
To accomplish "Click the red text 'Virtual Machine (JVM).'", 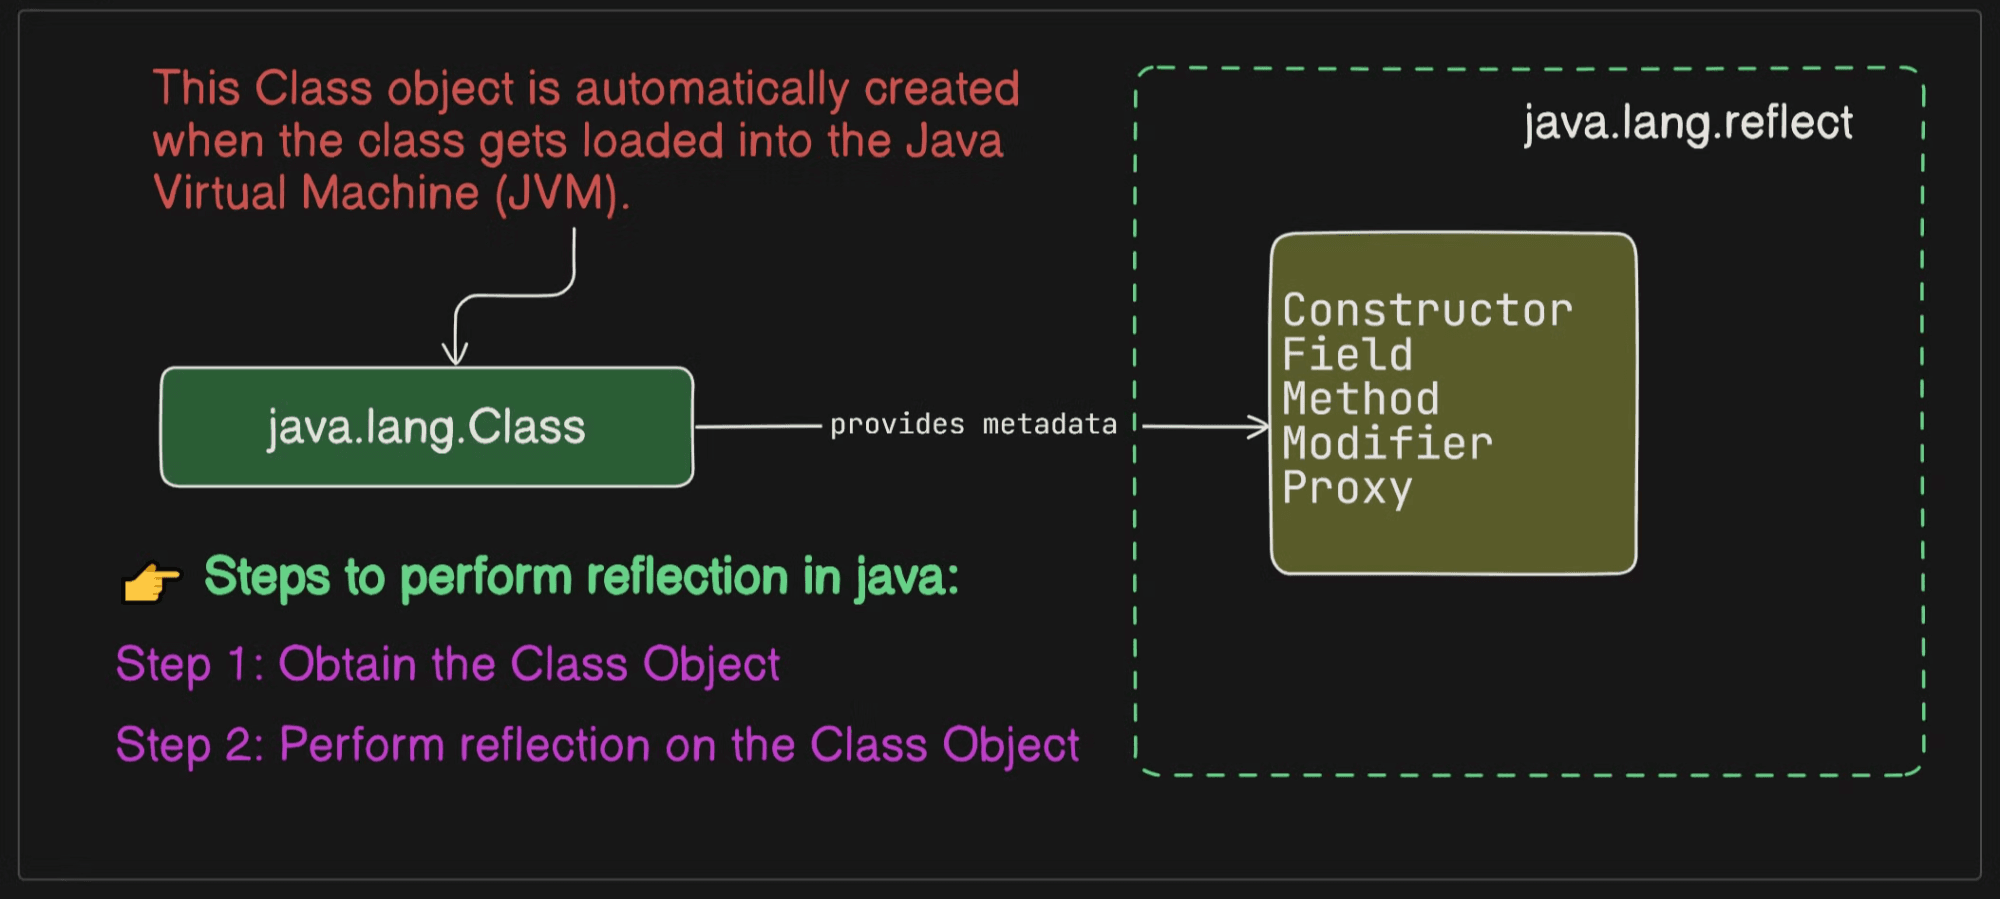I will pyautogui.click(x=391, y=193).
